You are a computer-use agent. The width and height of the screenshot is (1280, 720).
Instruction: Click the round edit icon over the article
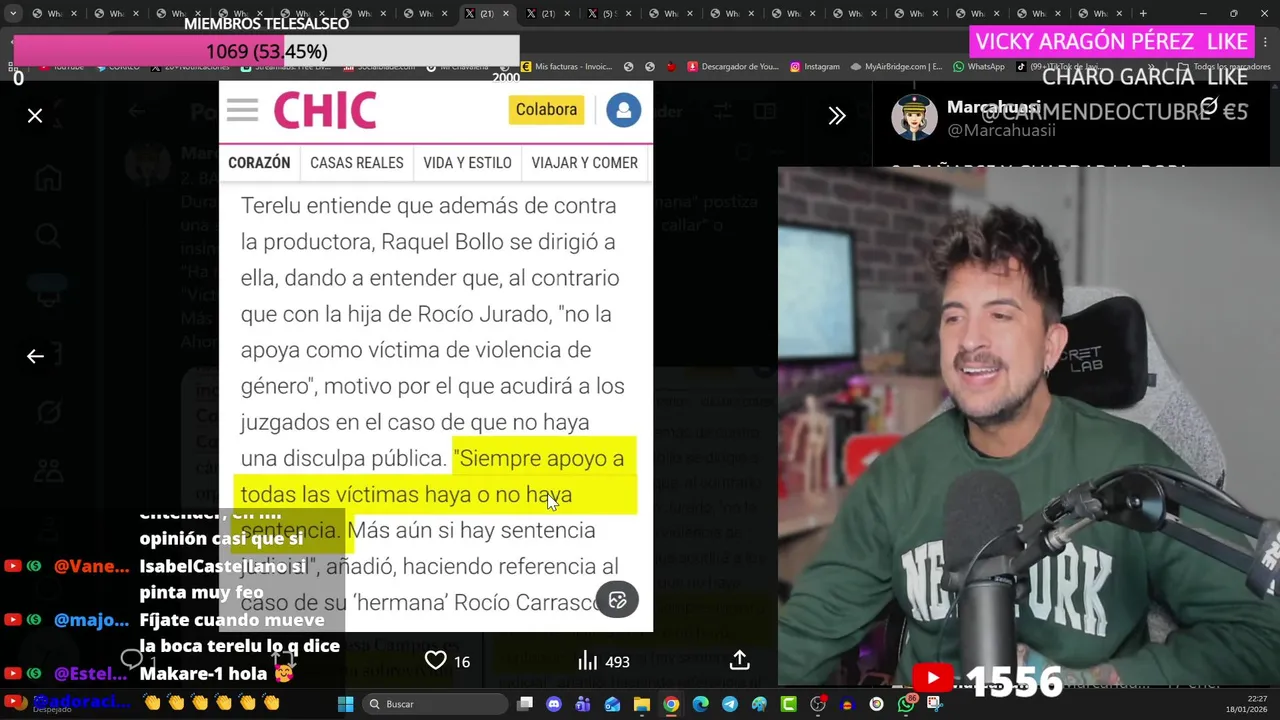click(x=617, y=600)
